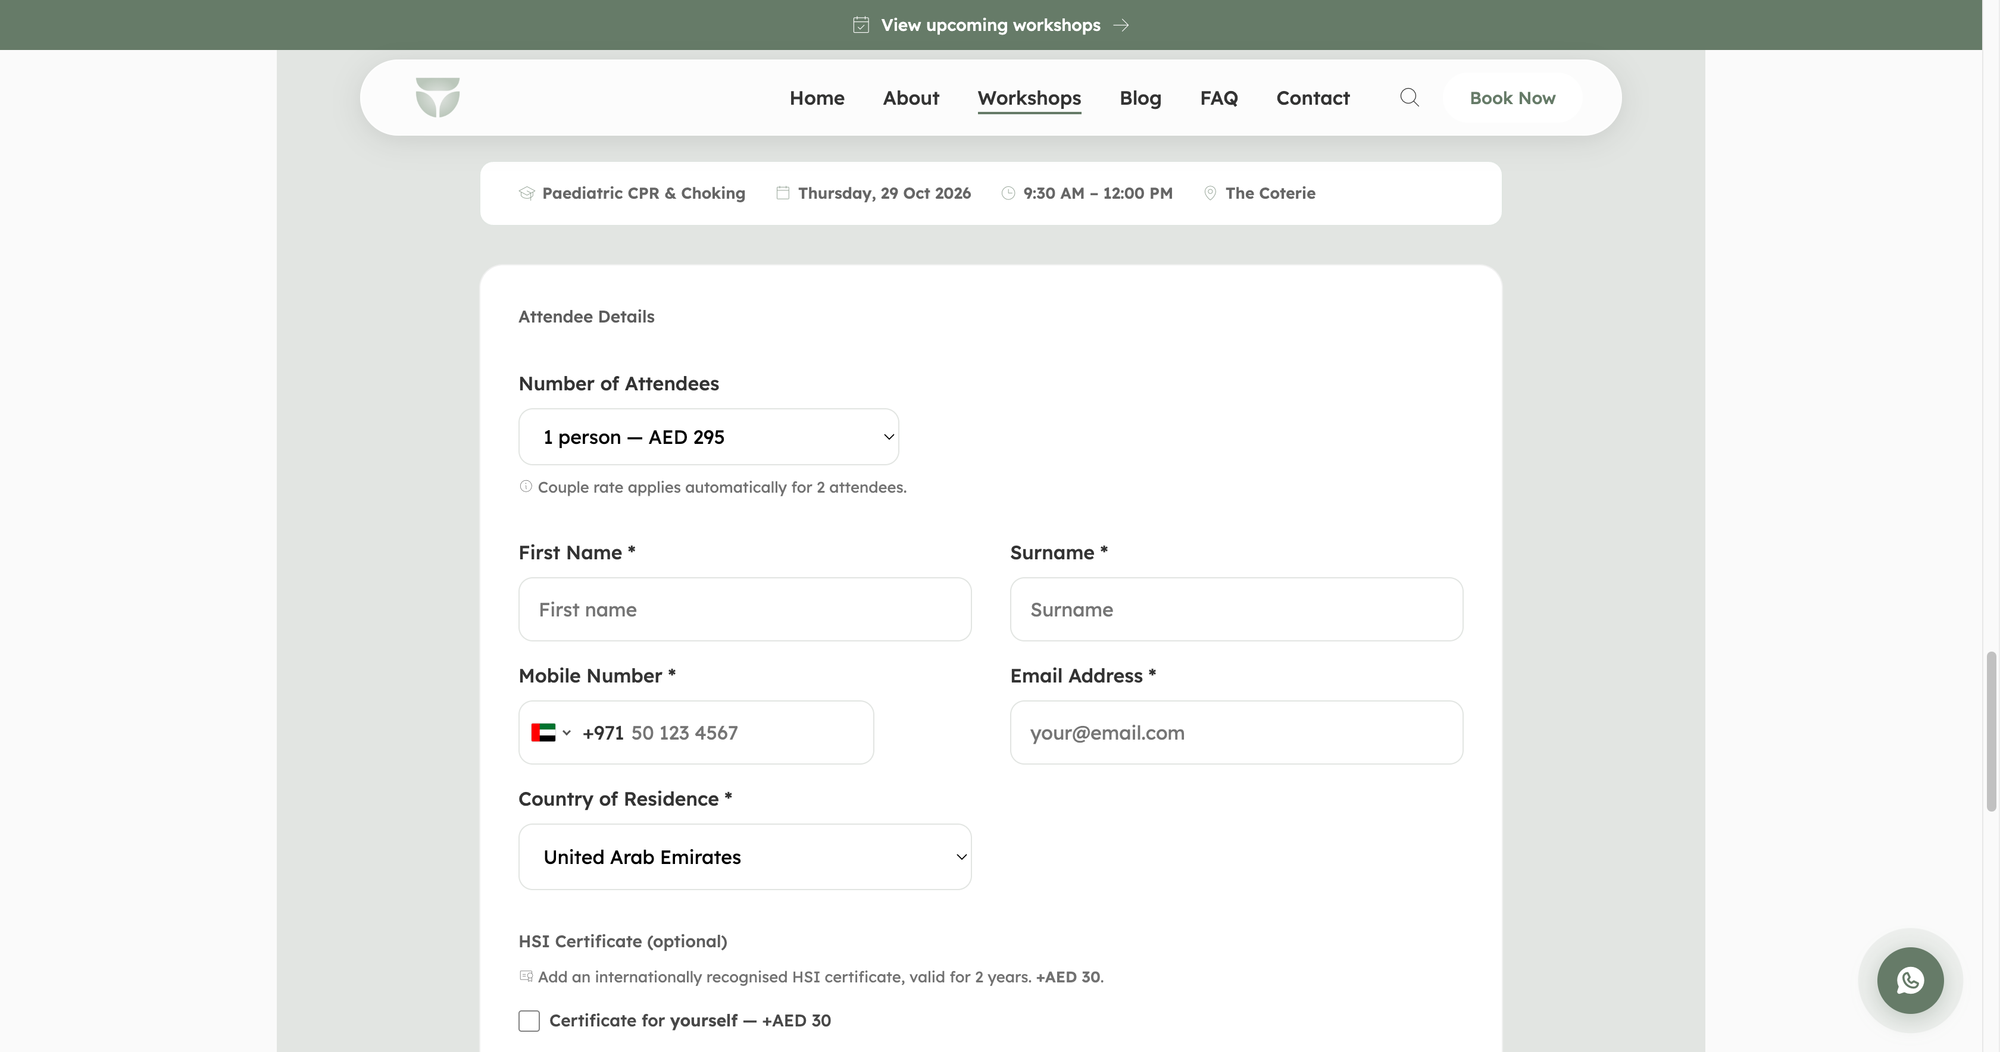
Task: Click 'The Coterie' venue text
Action: [1270, 193]
